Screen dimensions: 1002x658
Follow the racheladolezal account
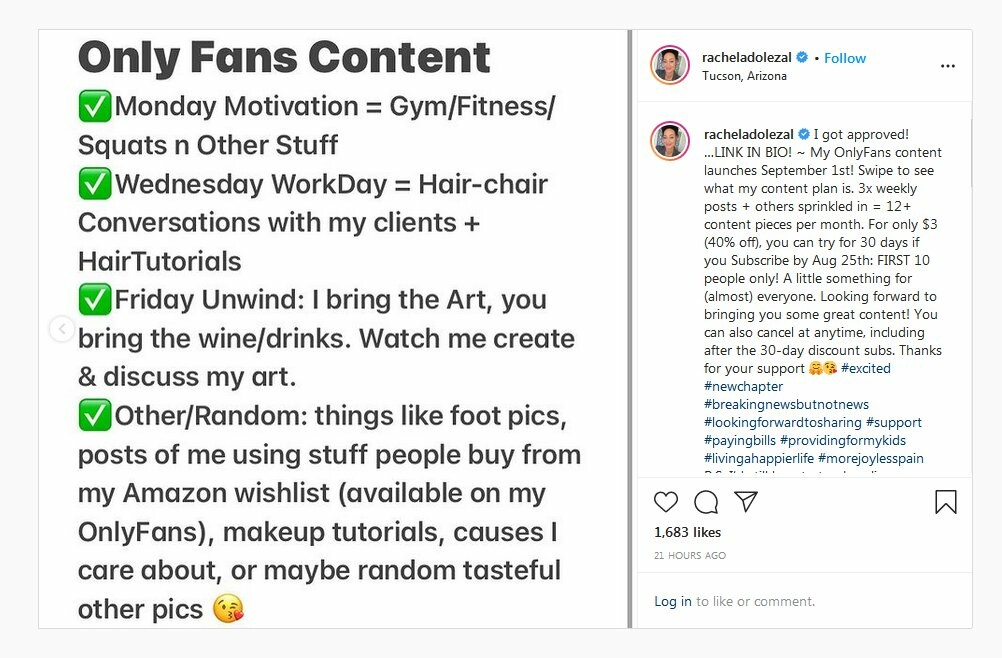(x=845, y=58)
